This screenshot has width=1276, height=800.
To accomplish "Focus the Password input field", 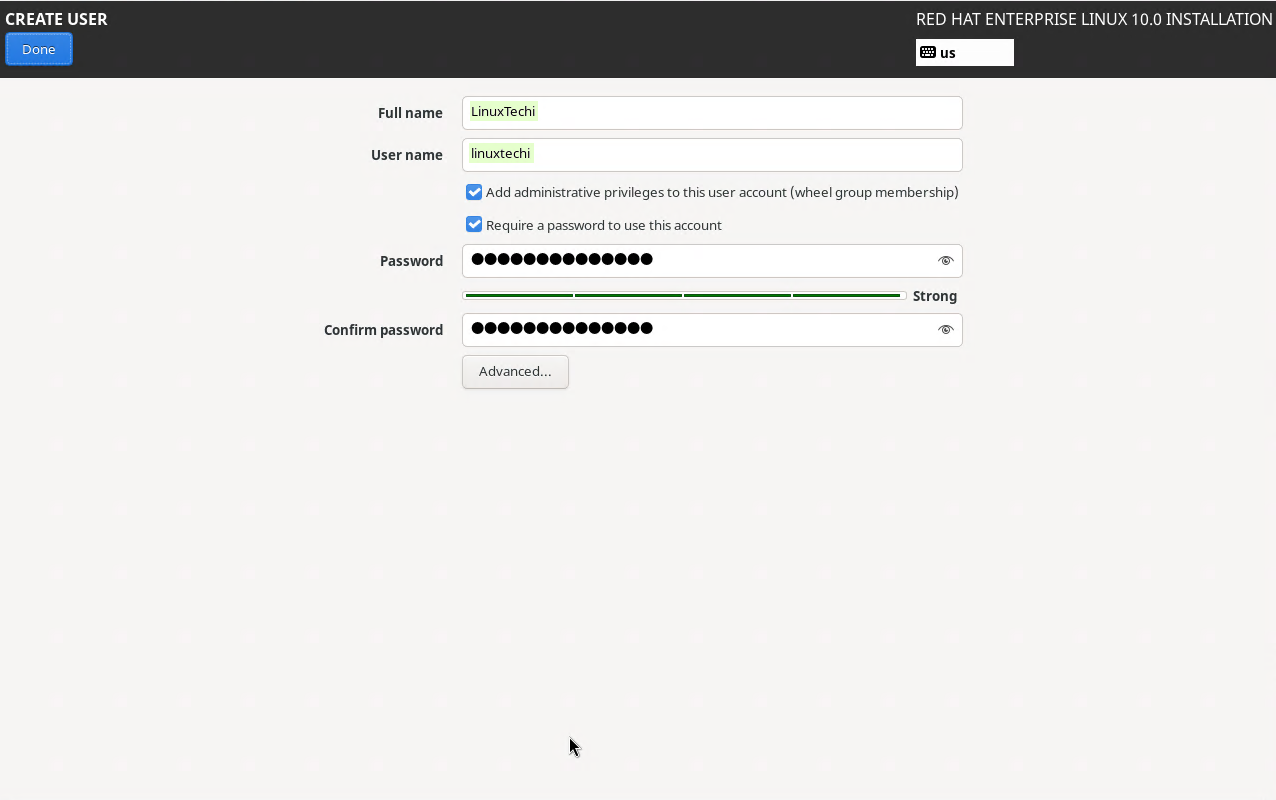I will tap(712, 261).
